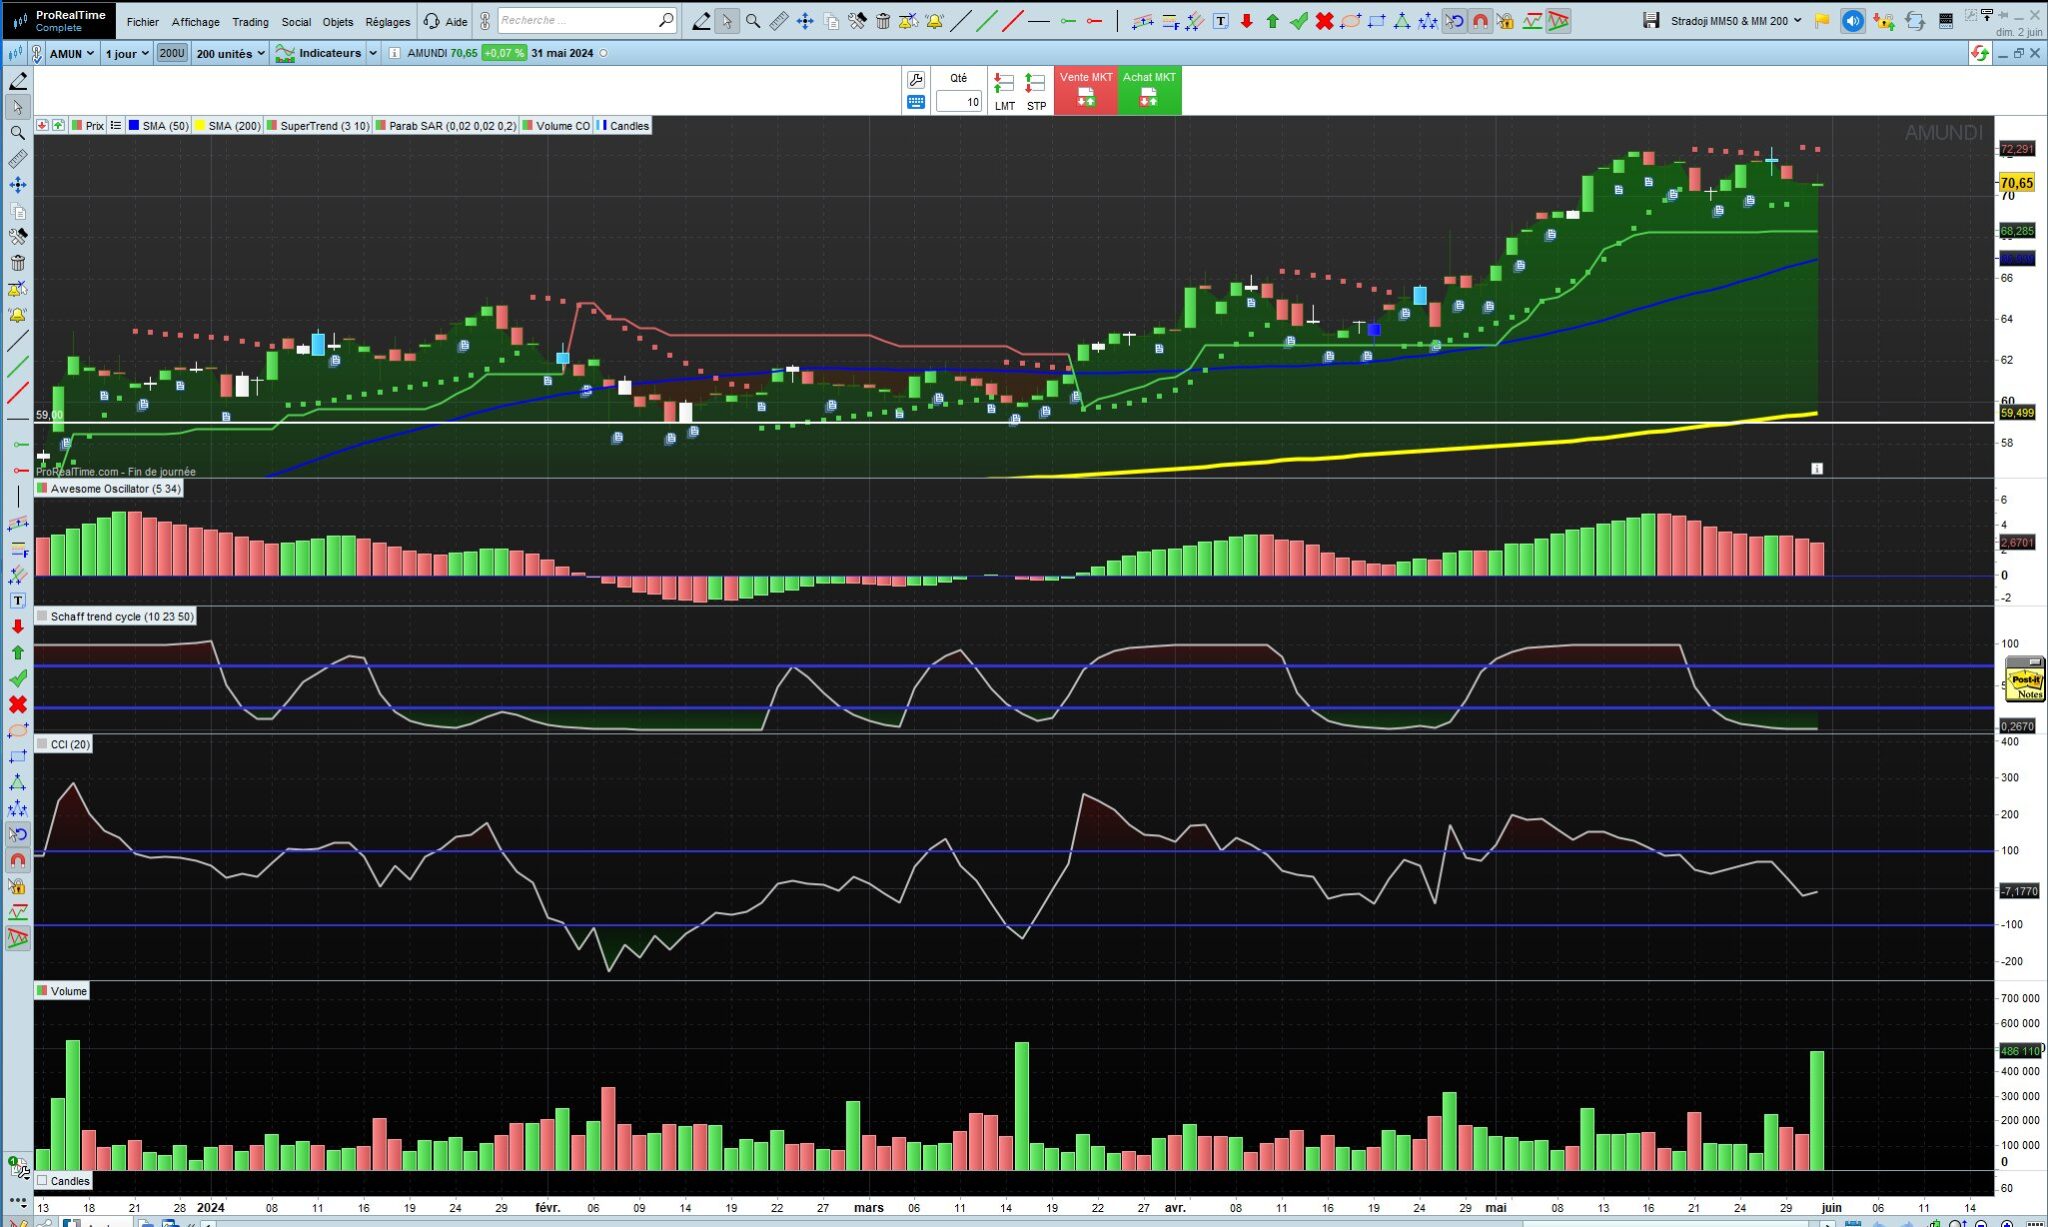Toggle the red magnet snap mode
This screenshot has height=1227, width=2048.
(1480, 21)
